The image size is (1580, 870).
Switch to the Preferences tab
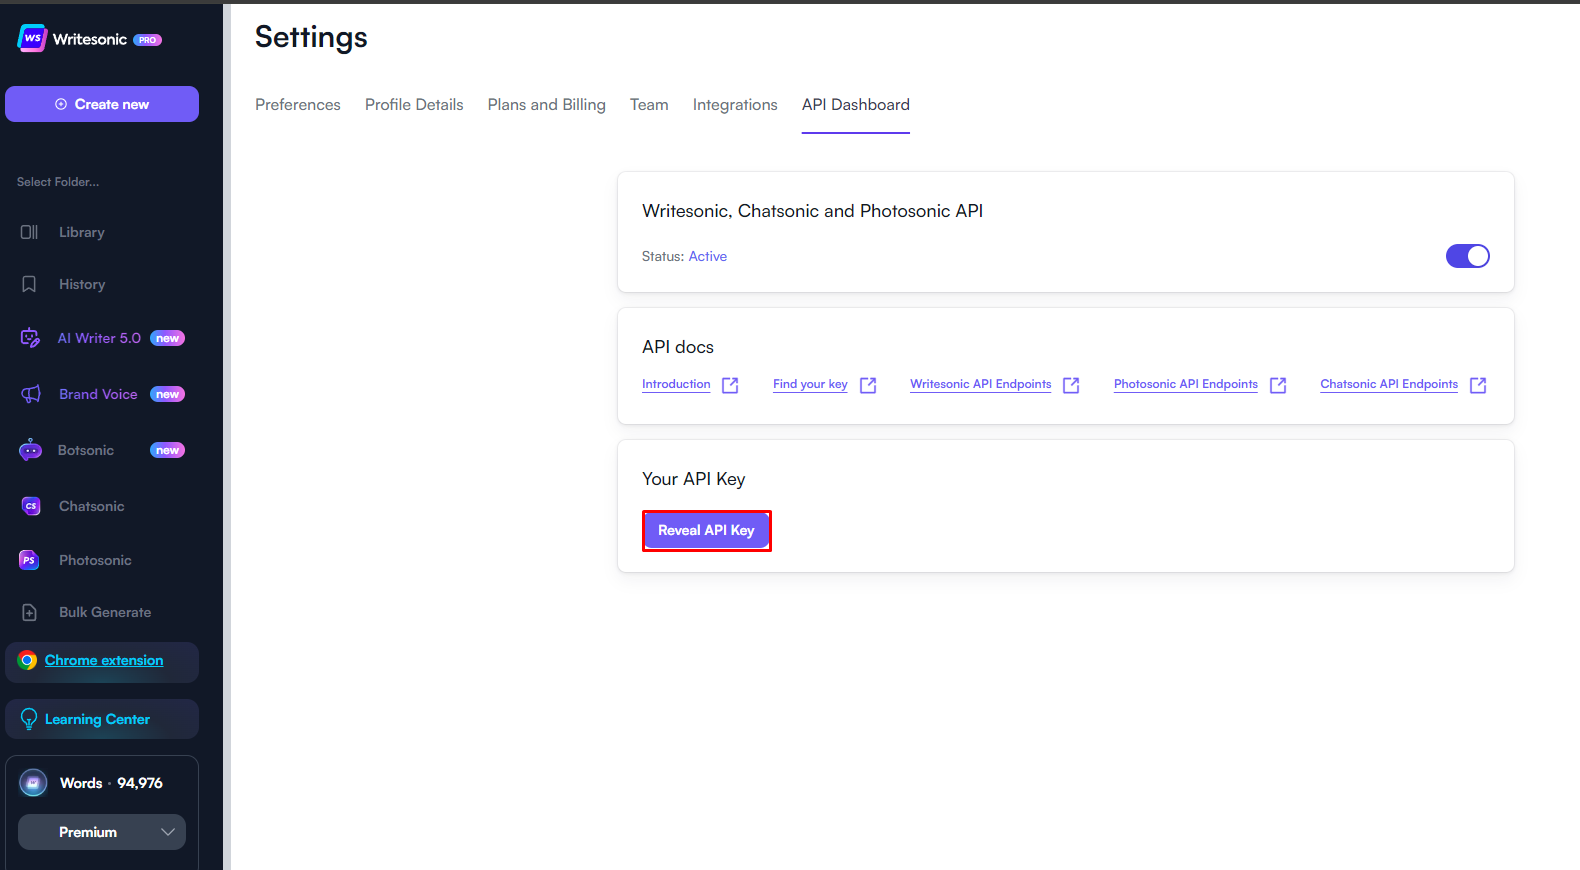pyautogui.click(x=298, y=105)
